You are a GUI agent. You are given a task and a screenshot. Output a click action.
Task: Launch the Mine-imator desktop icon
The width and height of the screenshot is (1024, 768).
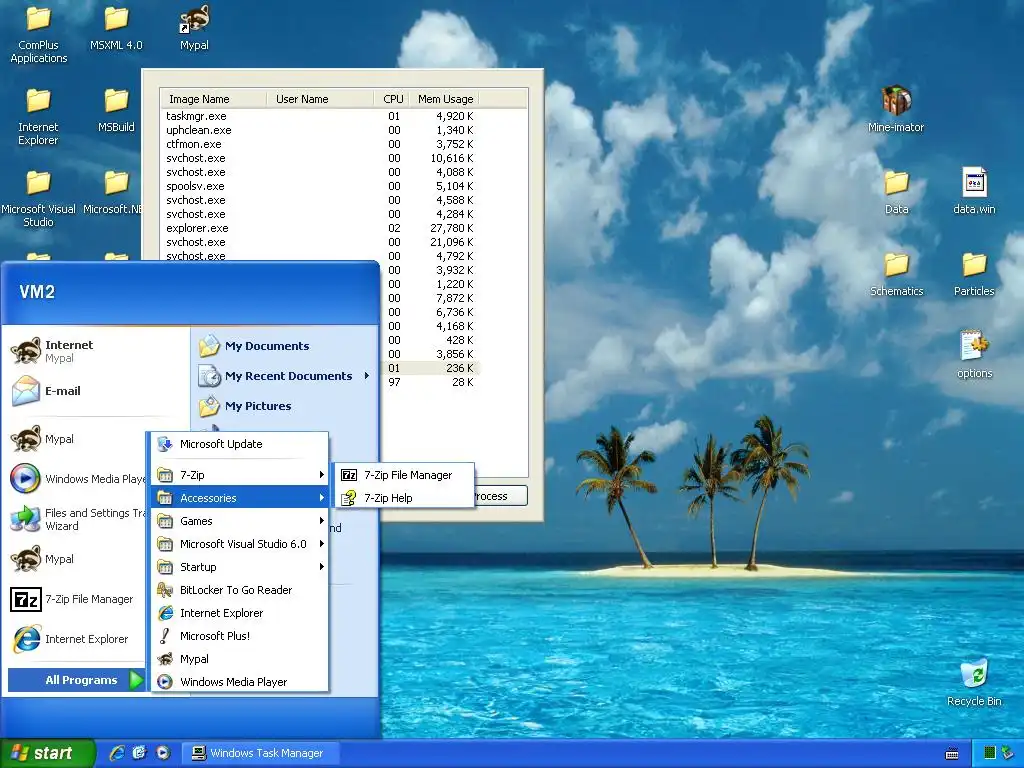tap(896, 109)
